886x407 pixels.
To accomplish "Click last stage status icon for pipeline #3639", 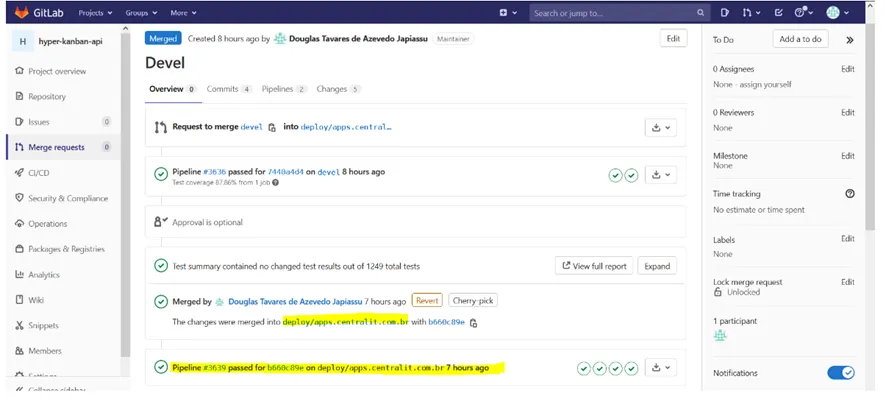I will tap(631, 369).
